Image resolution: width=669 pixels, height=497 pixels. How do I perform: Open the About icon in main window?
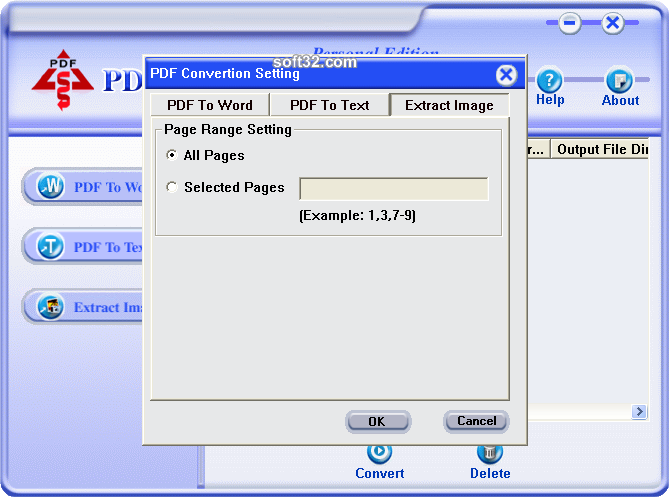pos(619,80)
